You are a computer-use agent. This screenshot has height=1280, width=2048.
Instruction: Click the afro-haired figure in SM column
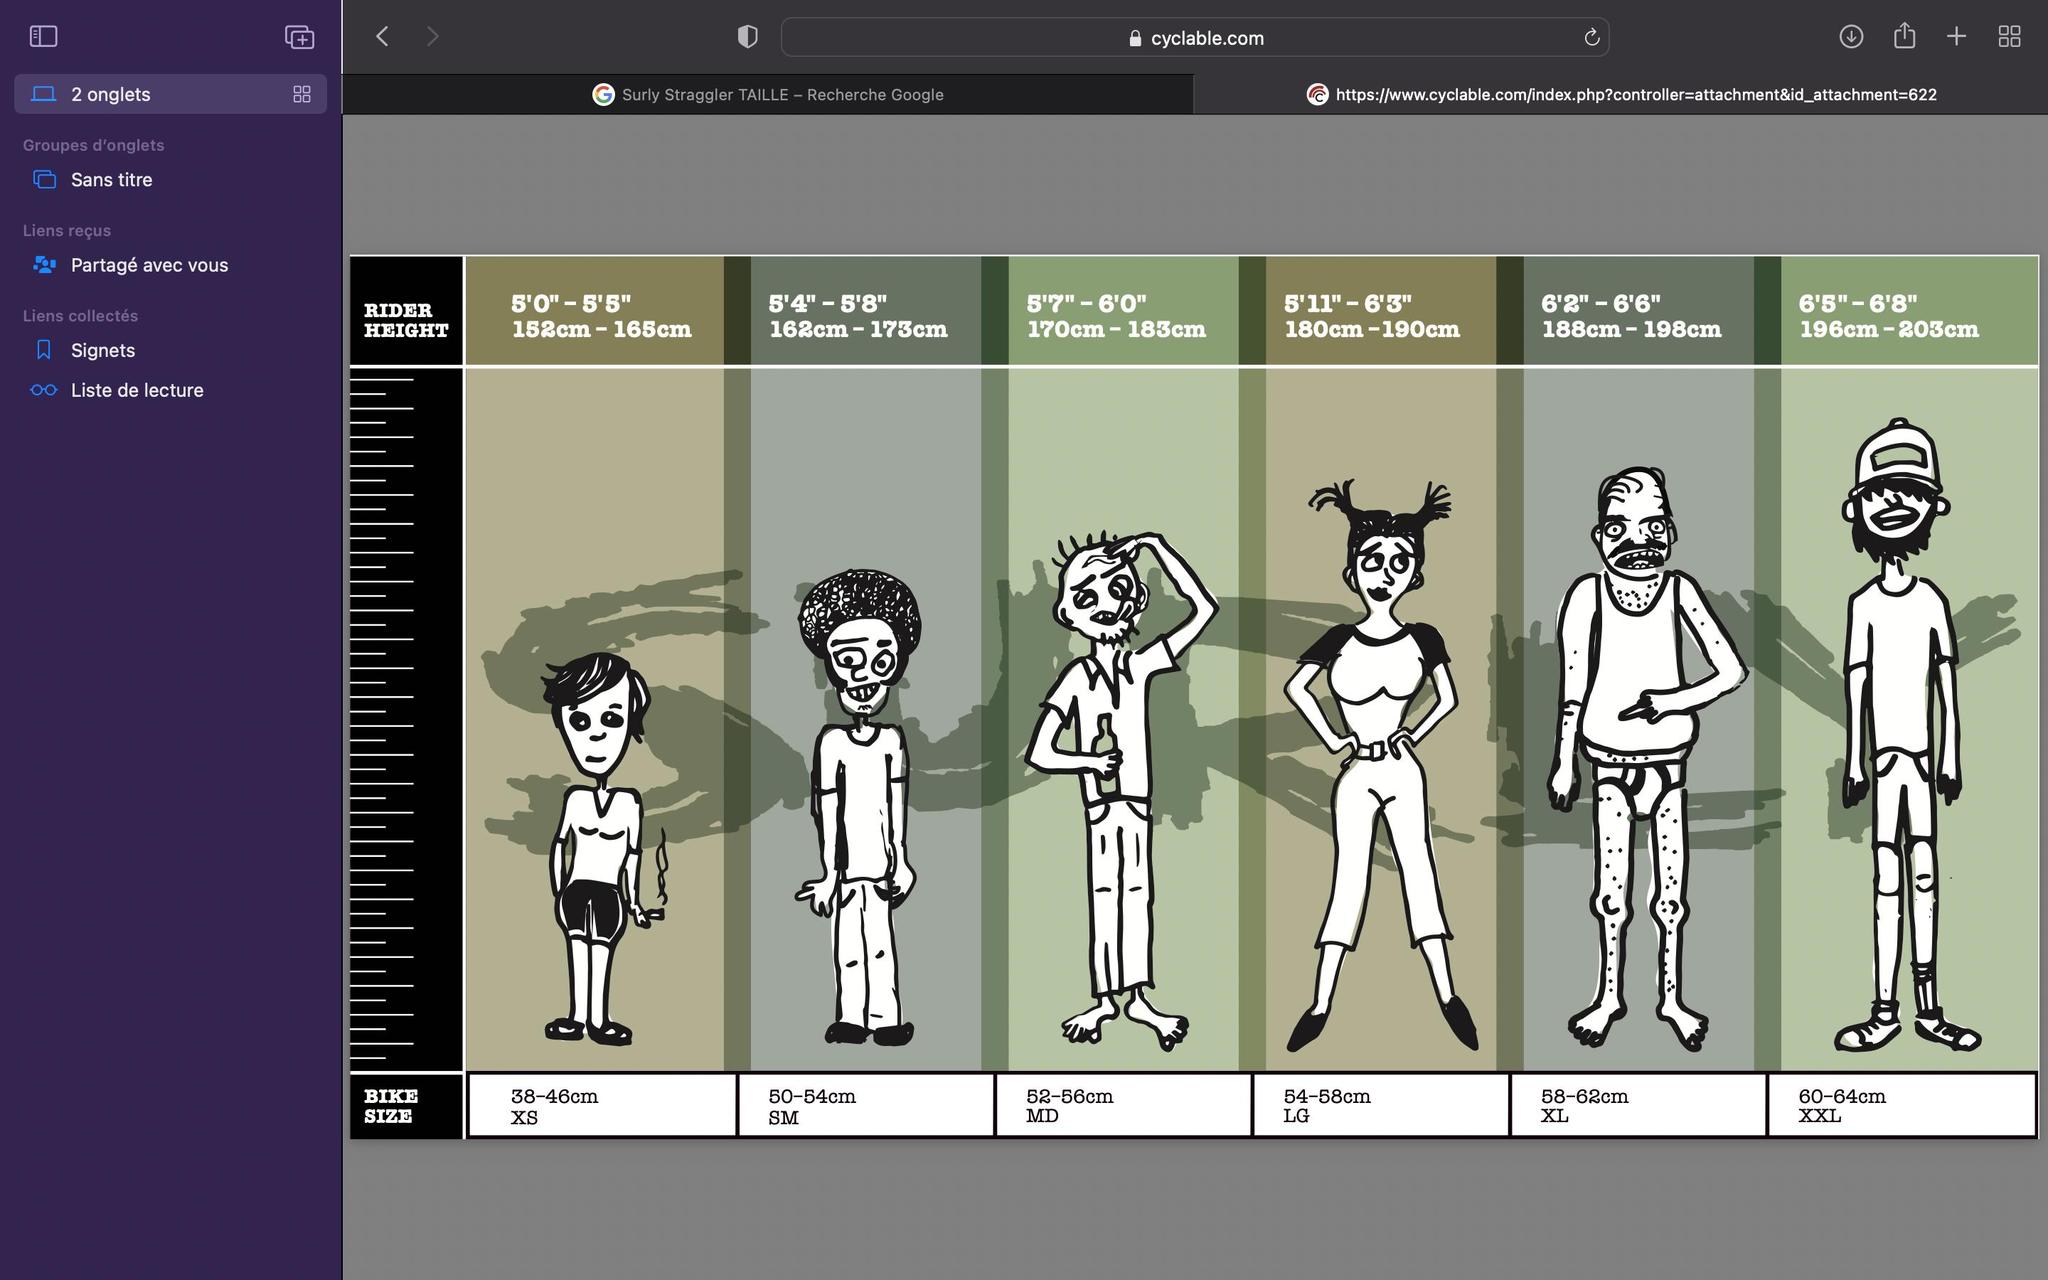click(858, 808)
